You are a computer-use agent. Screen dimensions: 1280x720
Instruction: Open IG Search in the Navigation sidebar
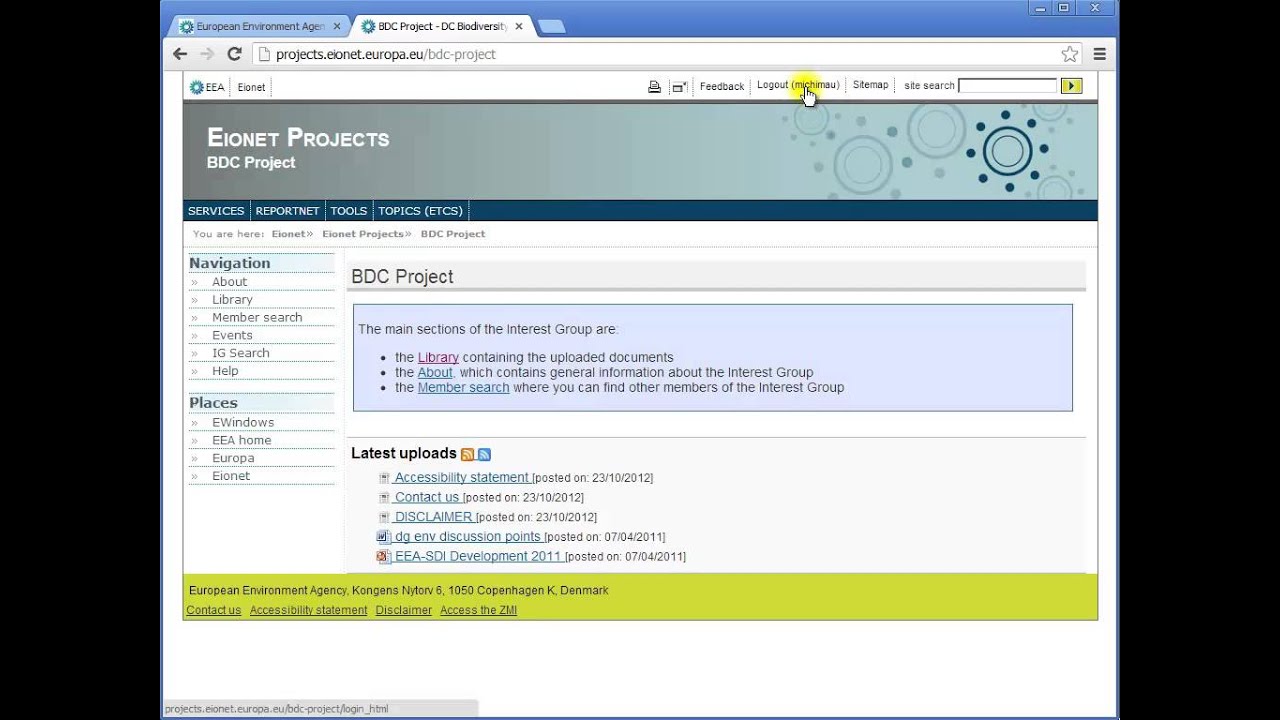coord(241,353)
